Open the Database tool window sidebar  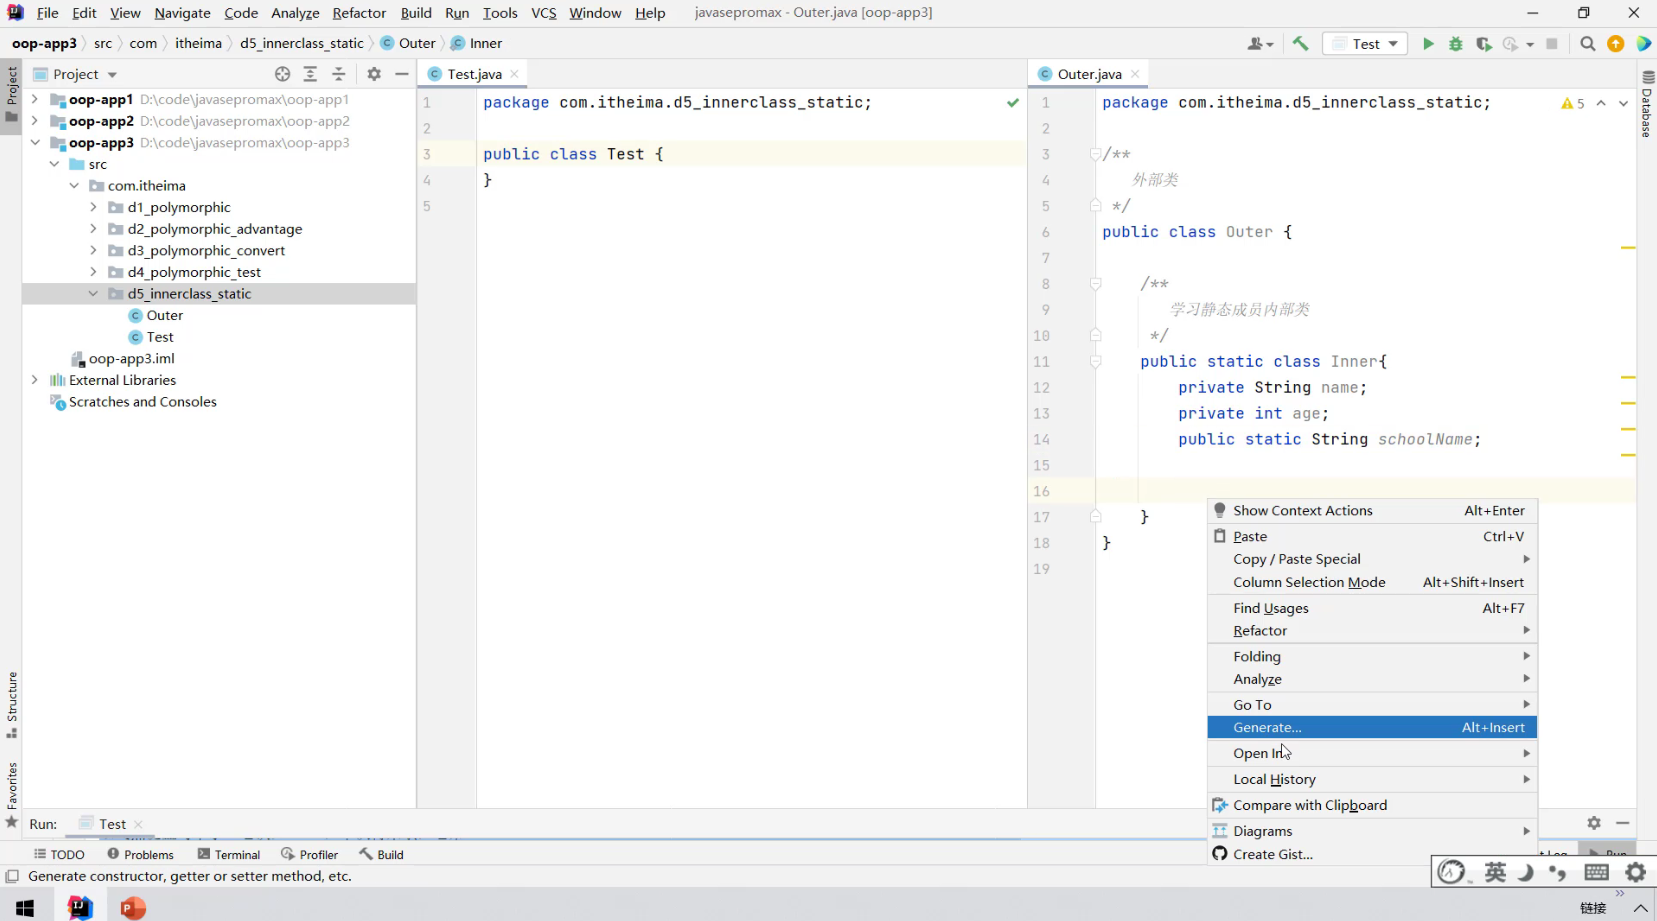(x=1647, y=105)
